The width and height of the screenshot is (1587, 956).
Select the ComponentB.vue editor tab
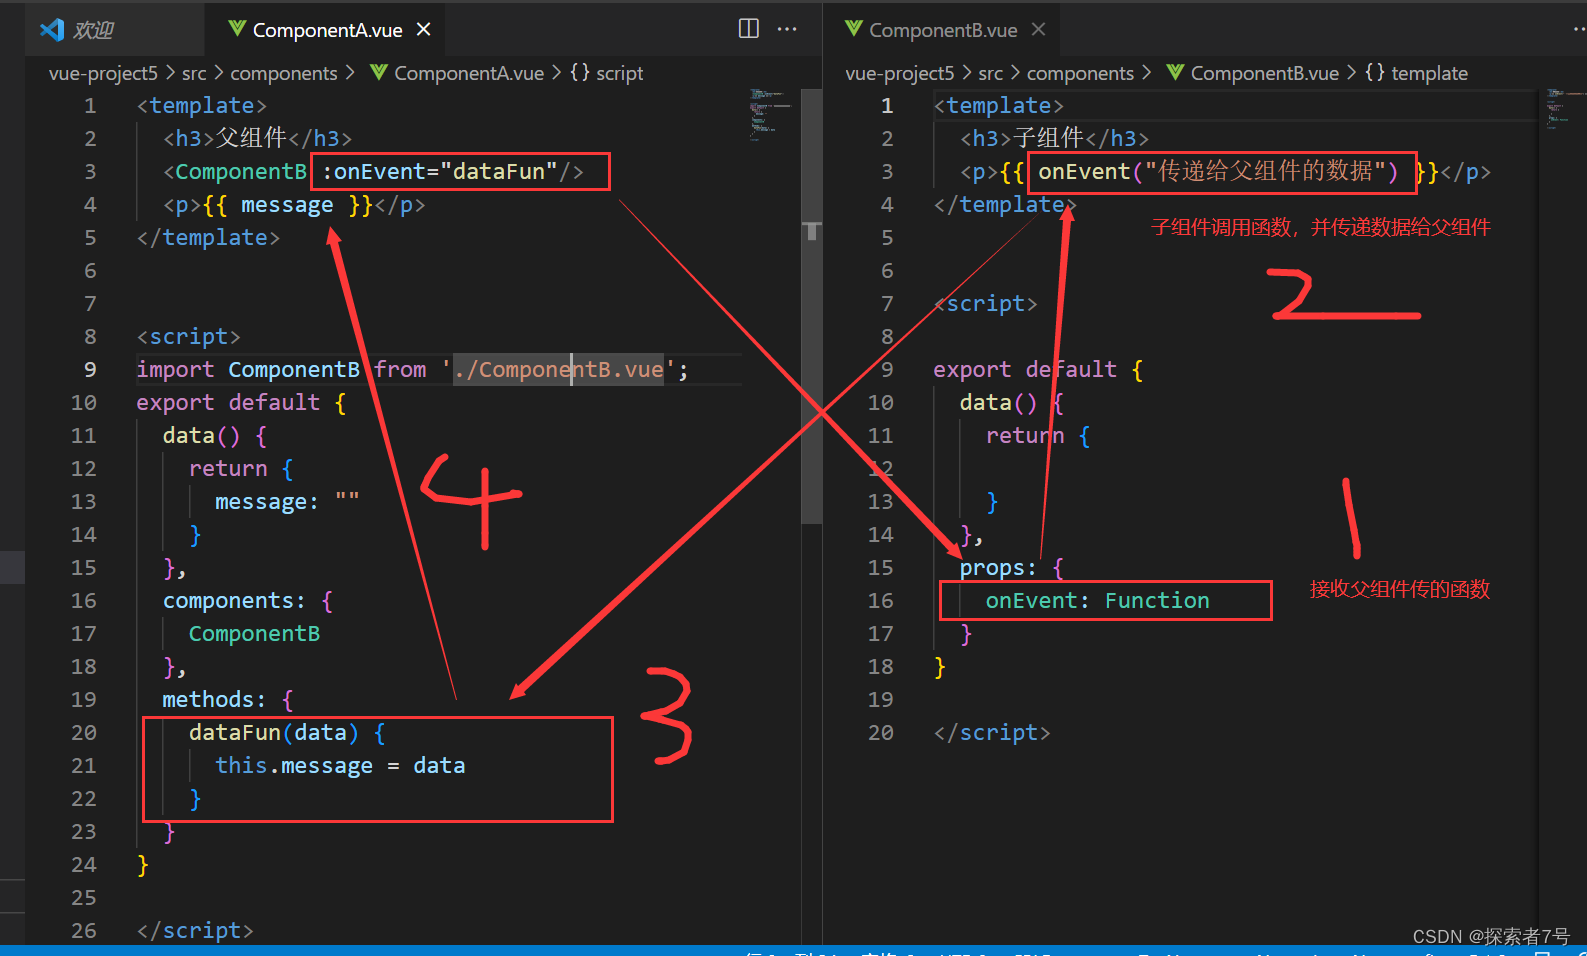tap(942, 30)
